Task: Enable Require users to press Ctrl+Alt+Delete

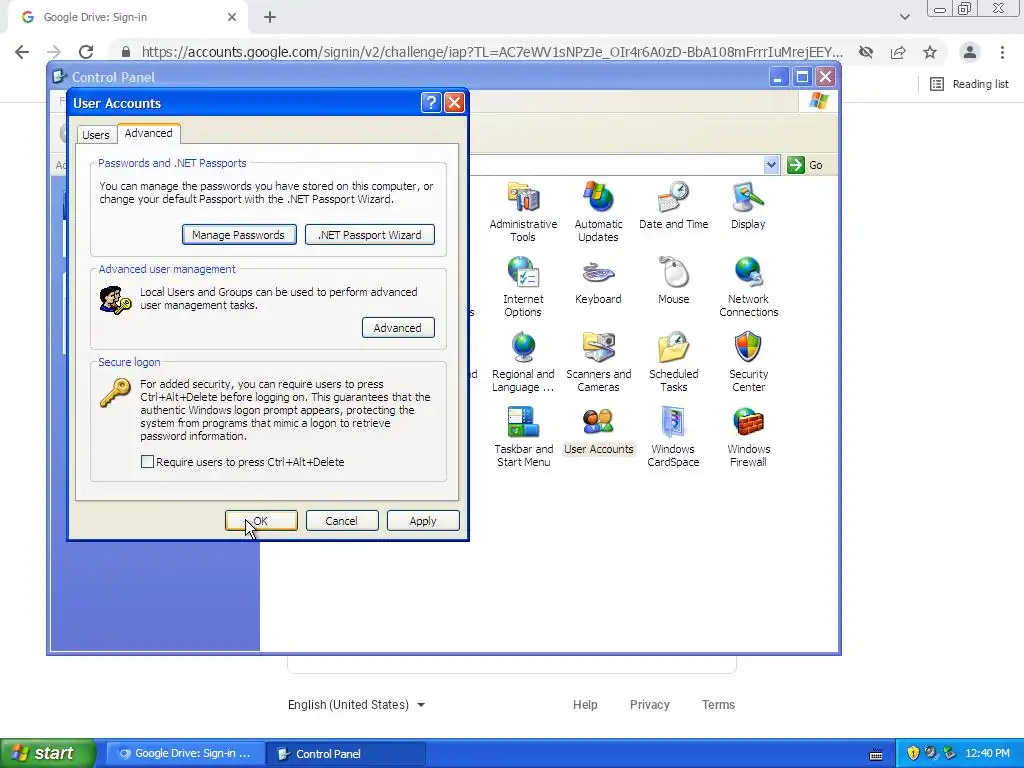Action: [x=148, y=462]
